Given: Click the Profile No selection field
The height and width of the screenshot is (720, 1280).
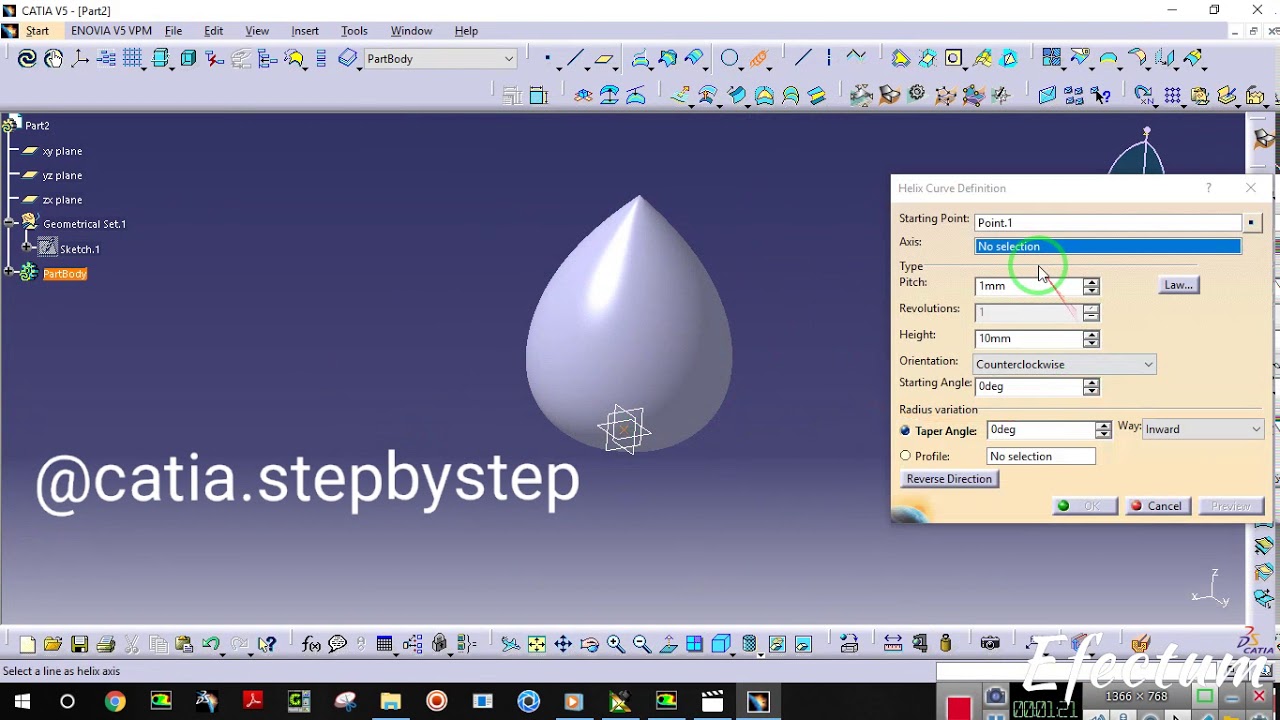Looking at the screenshot, I should click(1041, 456).
